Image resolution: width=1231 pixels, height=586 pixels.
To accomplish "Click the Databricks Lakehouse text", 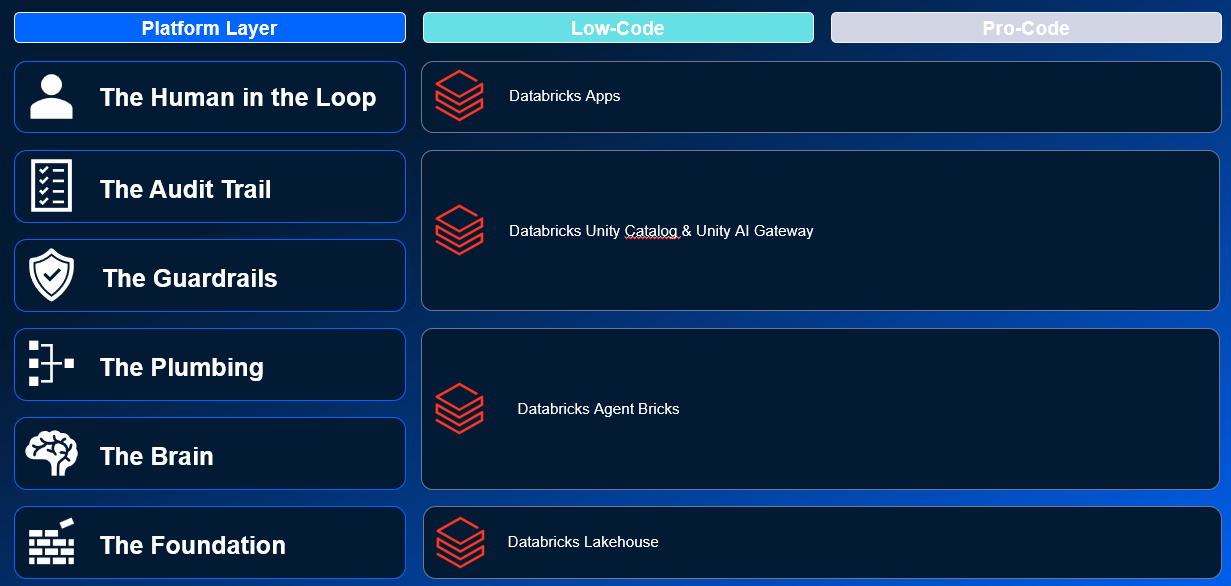I will (583, 542).
